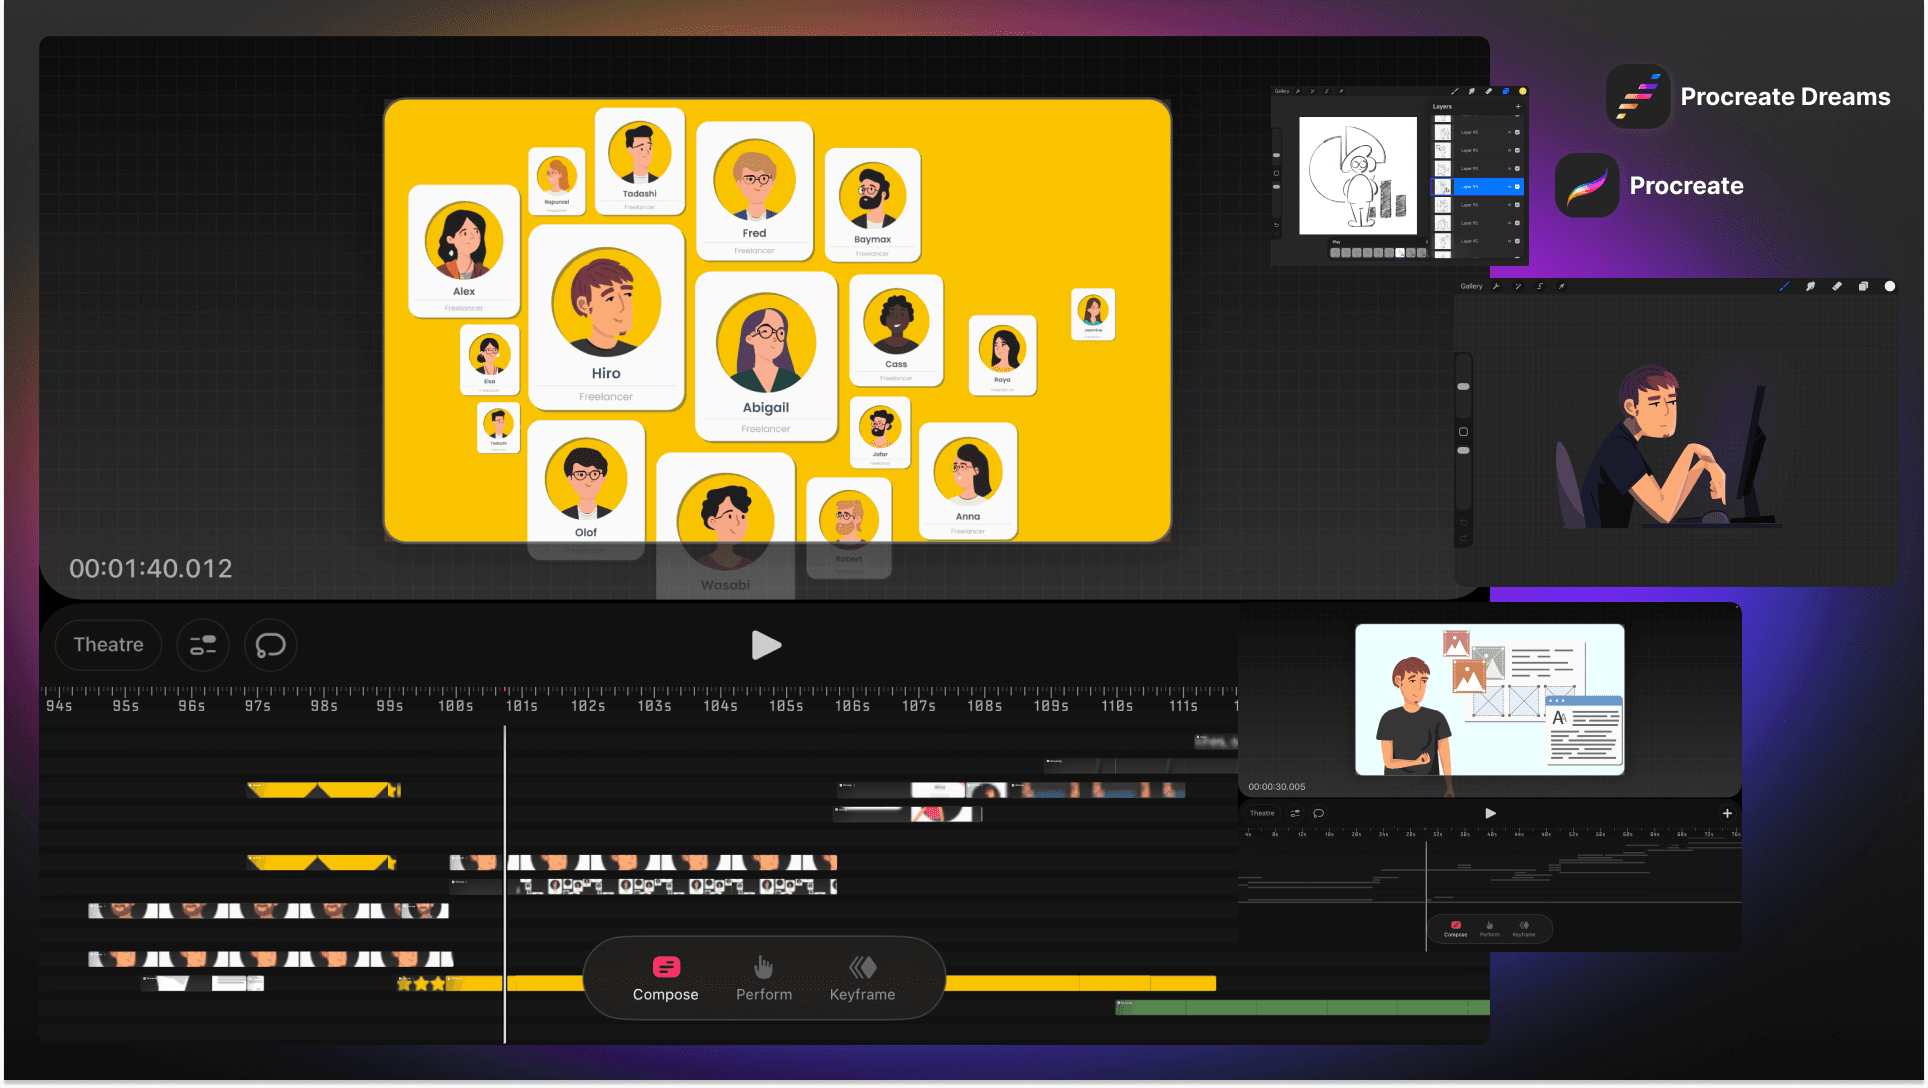Click the 105s mark on timeline ruler
This screenshot has width=1928, height=1088.
point(786,706)
